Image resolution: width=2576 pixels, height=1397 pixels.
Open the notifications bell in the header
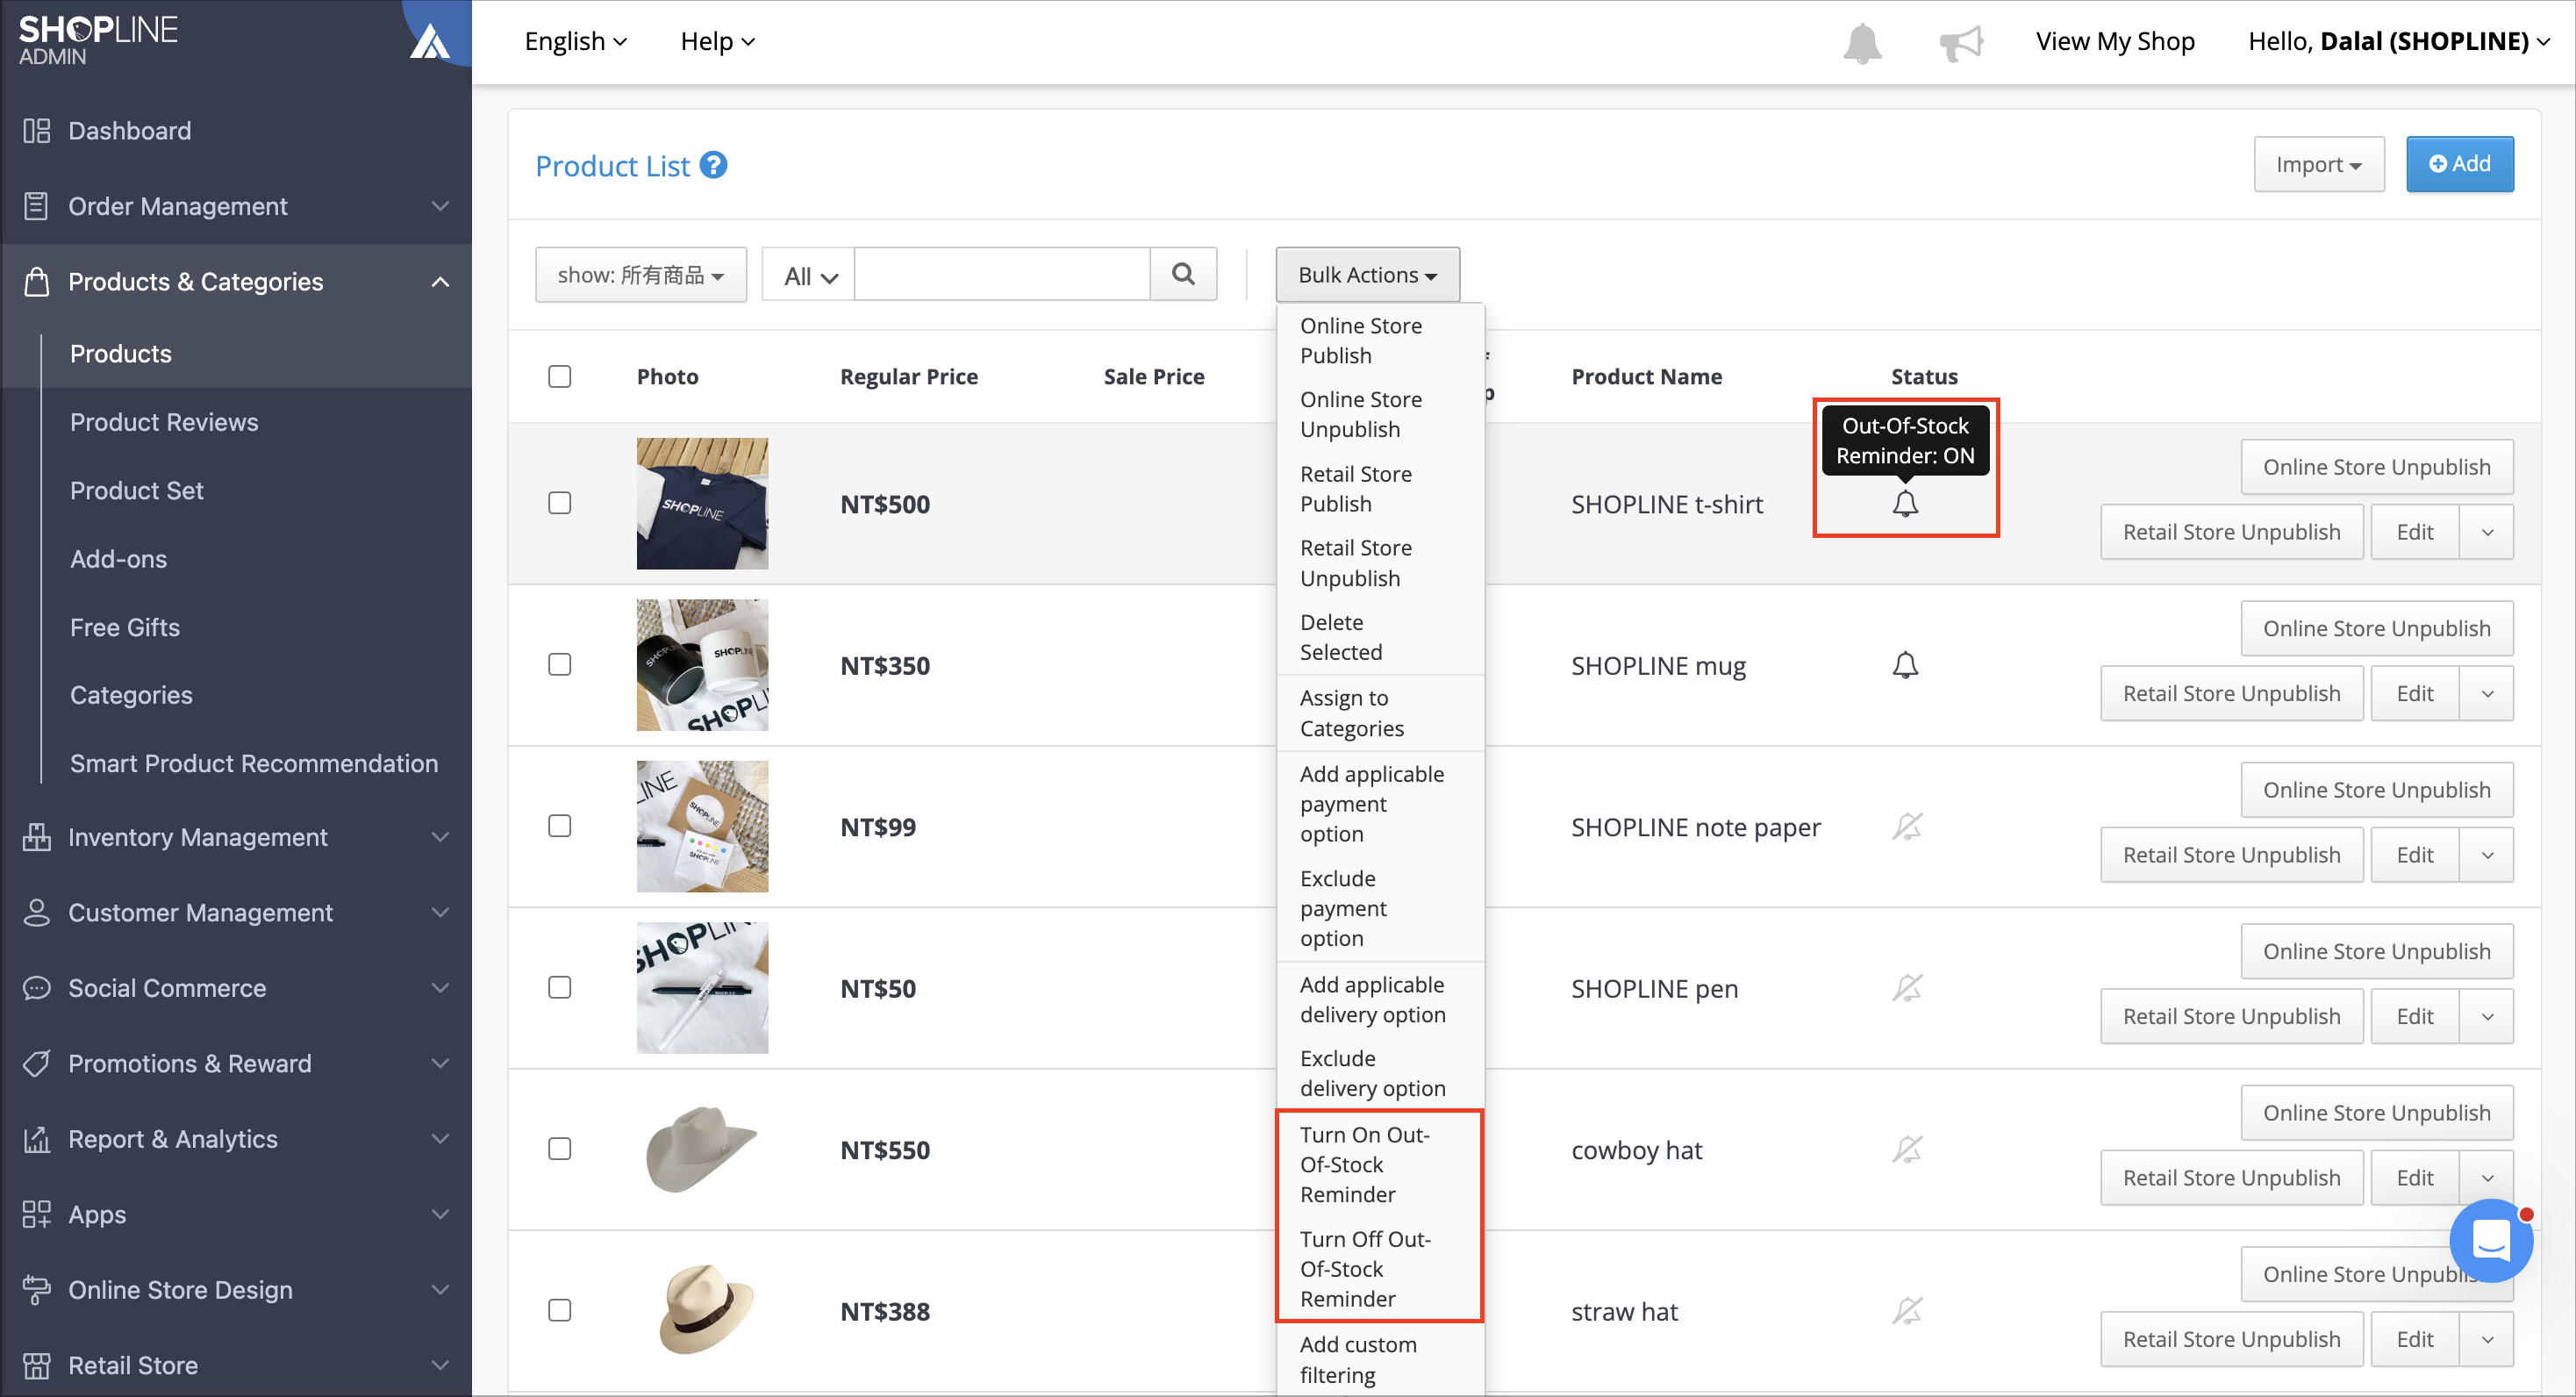tap(1861, 42)
